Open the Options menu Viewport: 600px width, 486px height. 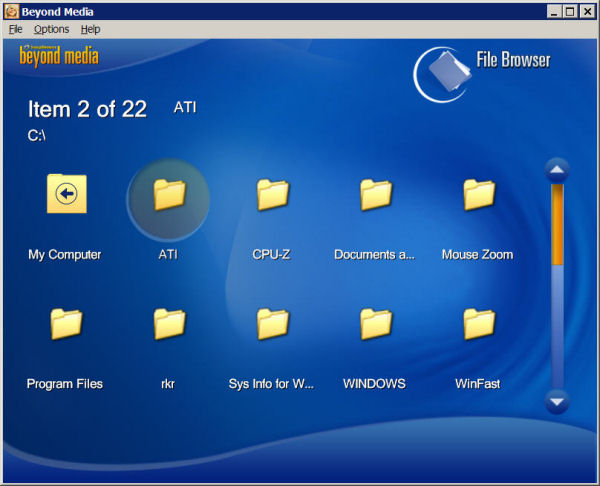coord(51,29)
